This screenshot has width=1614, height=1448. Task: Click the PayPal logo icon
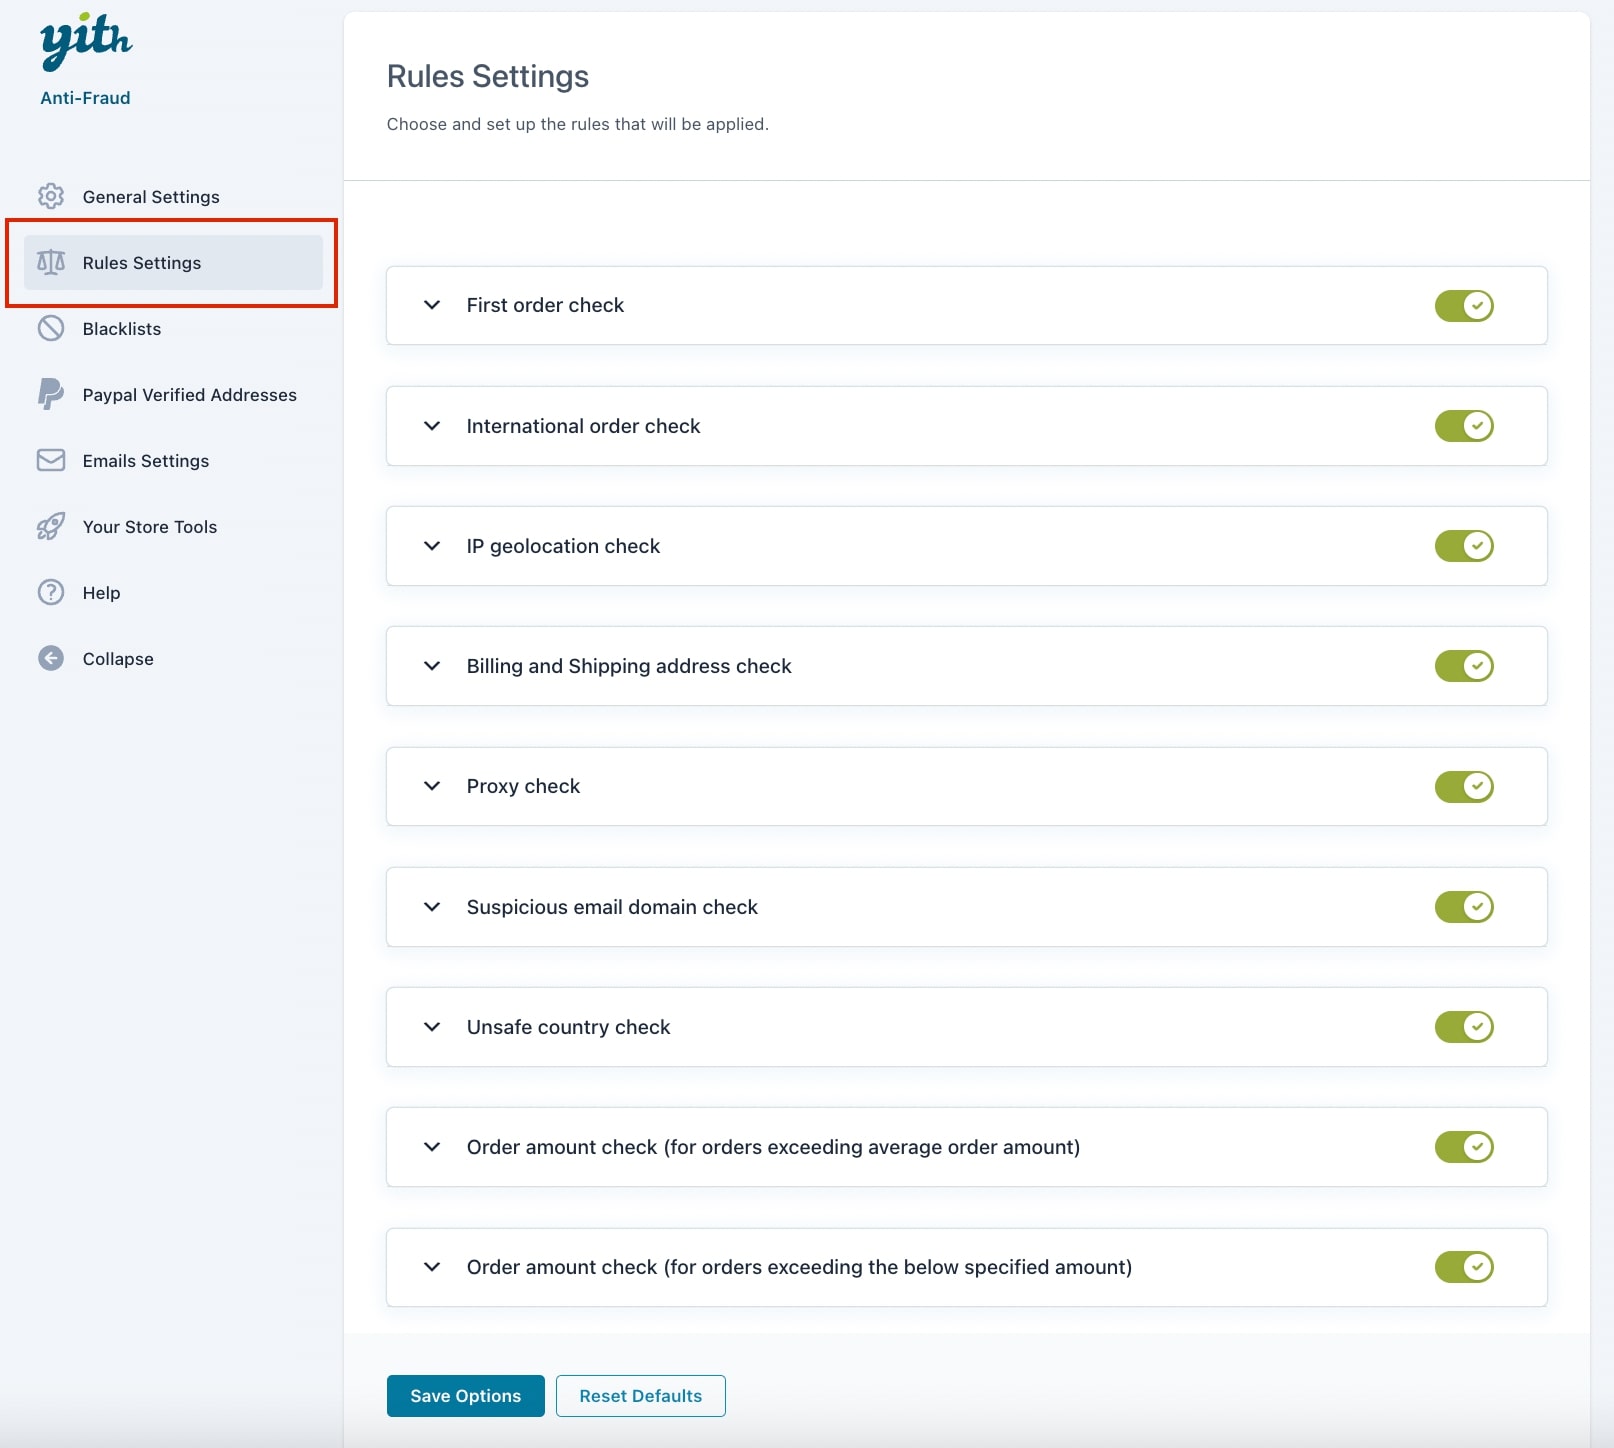coord(51,394)
